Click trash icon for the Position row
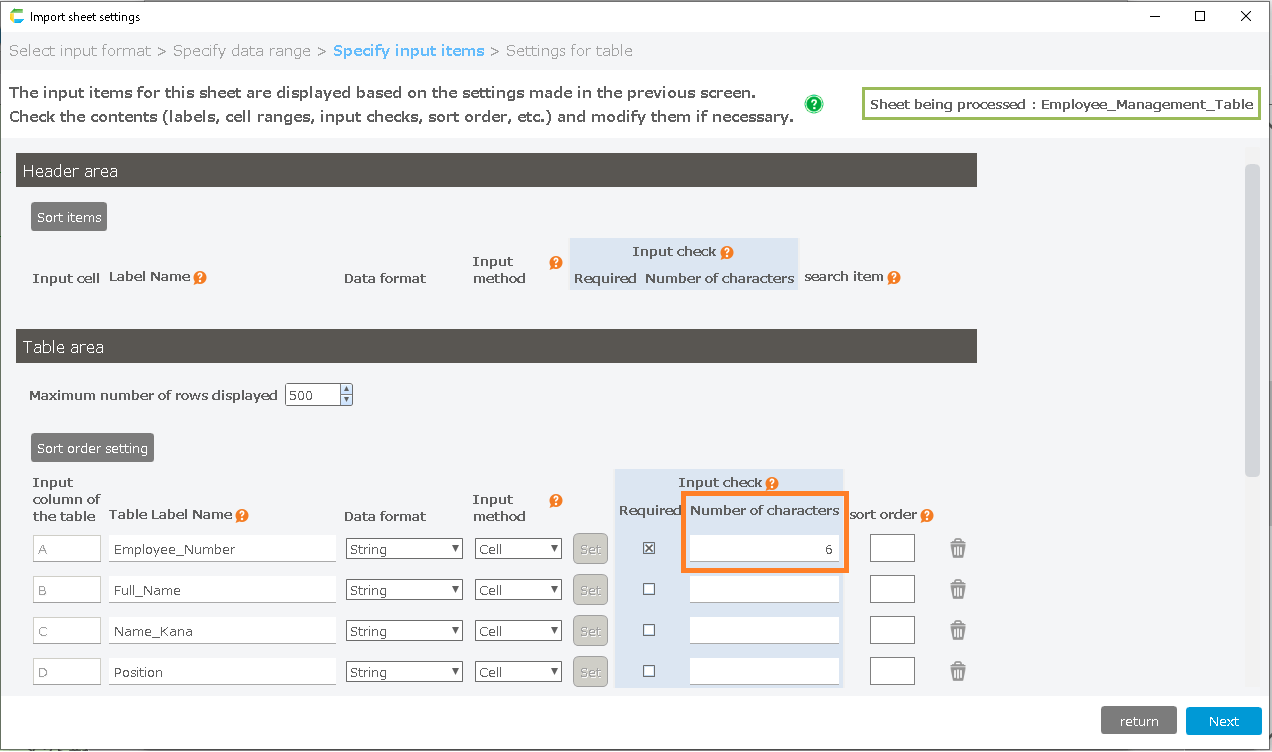1272x752 pixels. [x=958, y=671]
